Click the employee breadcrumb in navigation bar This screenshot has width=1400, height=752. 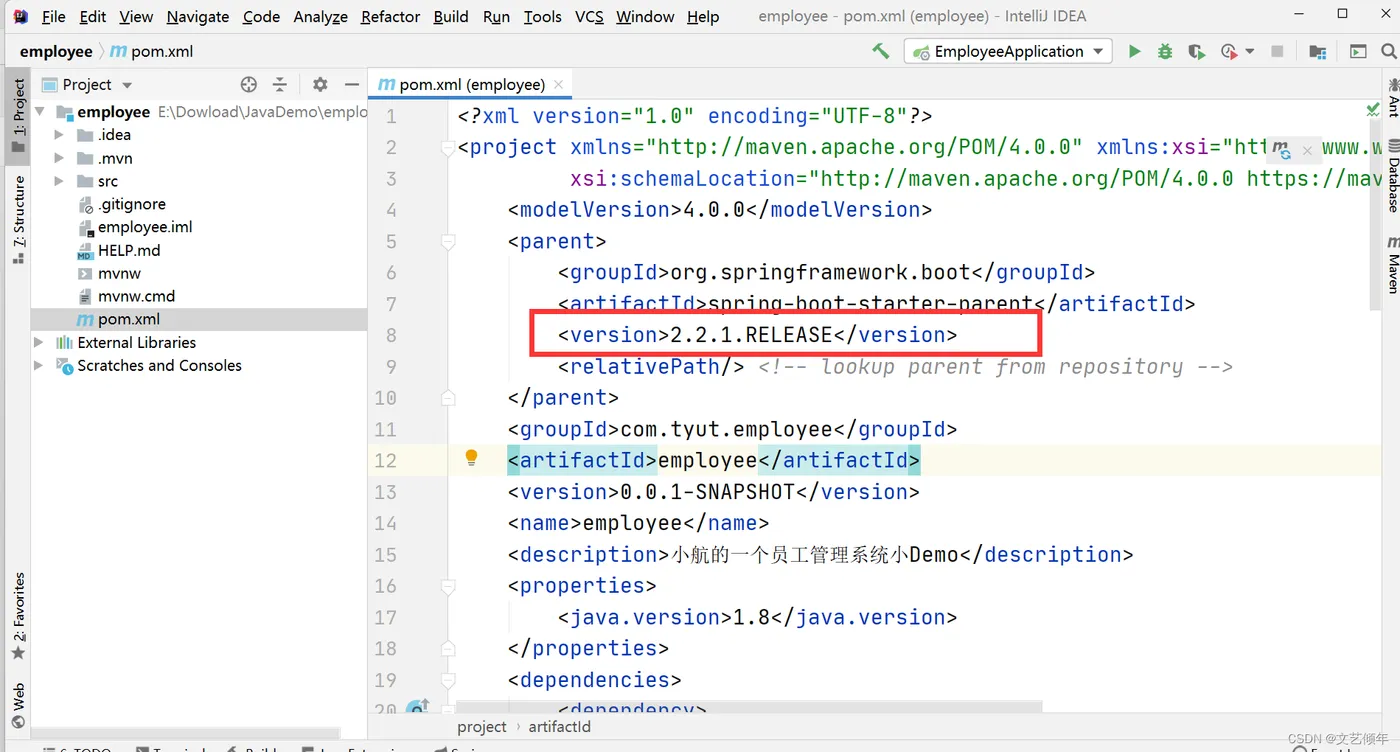(56, 51)
